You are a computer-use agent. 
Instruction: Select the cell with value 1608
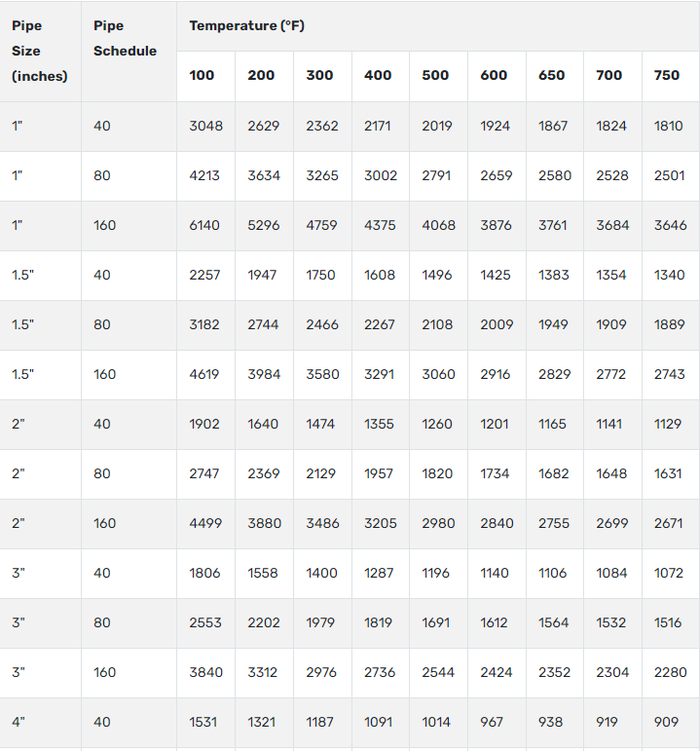(x=380, y=275)
